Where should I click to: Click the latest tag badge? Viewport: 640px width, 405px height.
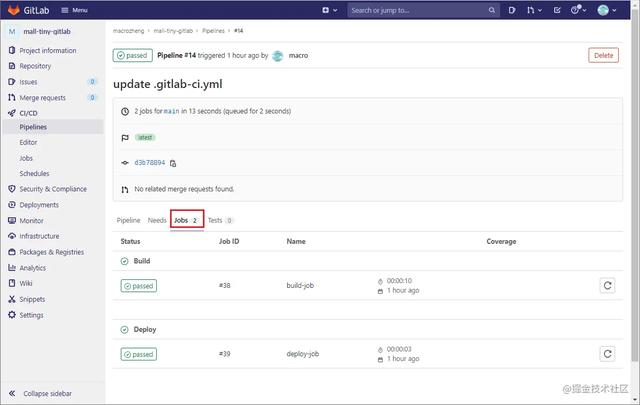[145, 138]
